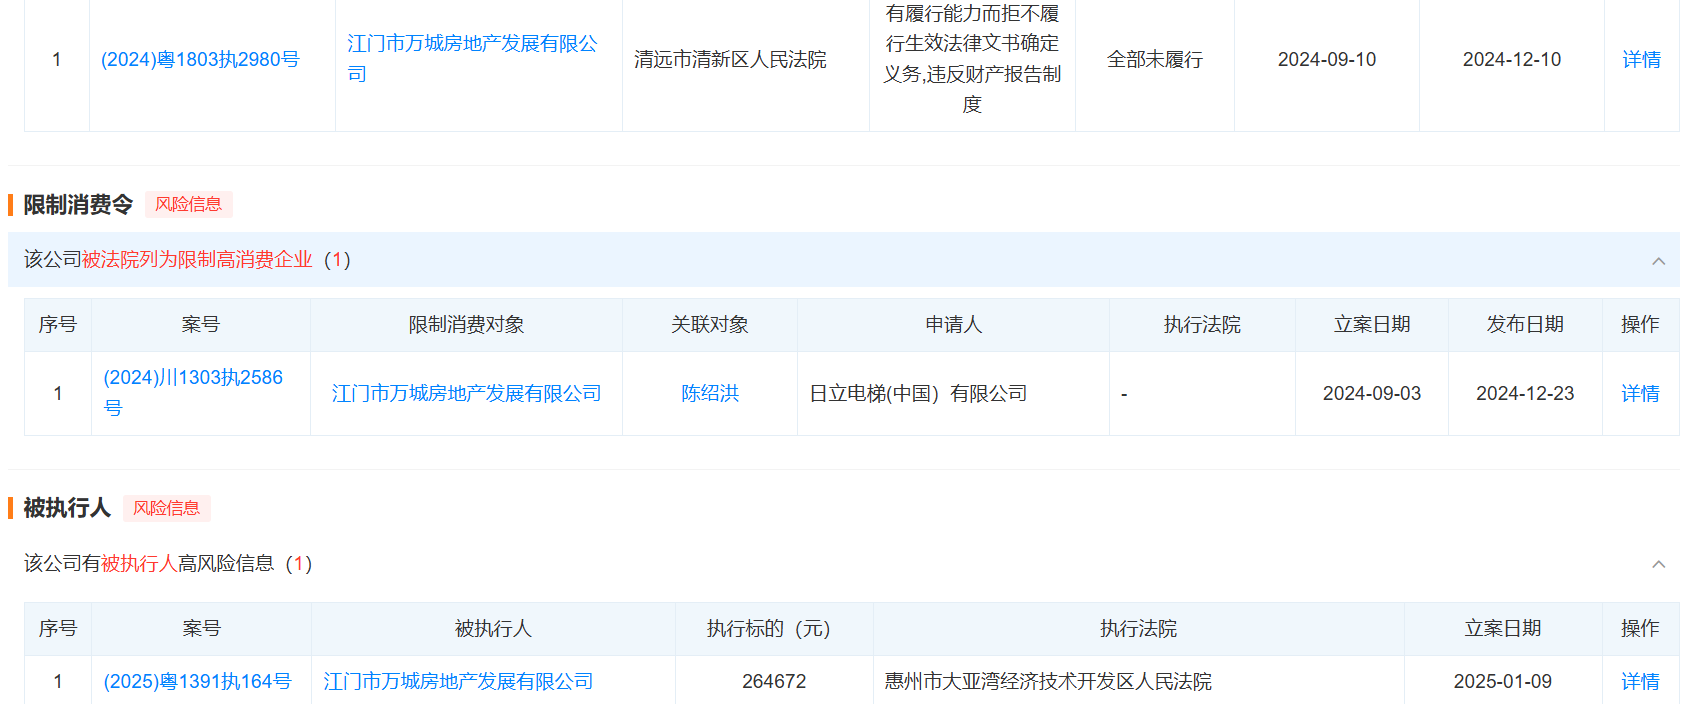Select filing date 2025-01-09
This screenshot has height=704, width=1696.
[x=1503, y=682]
